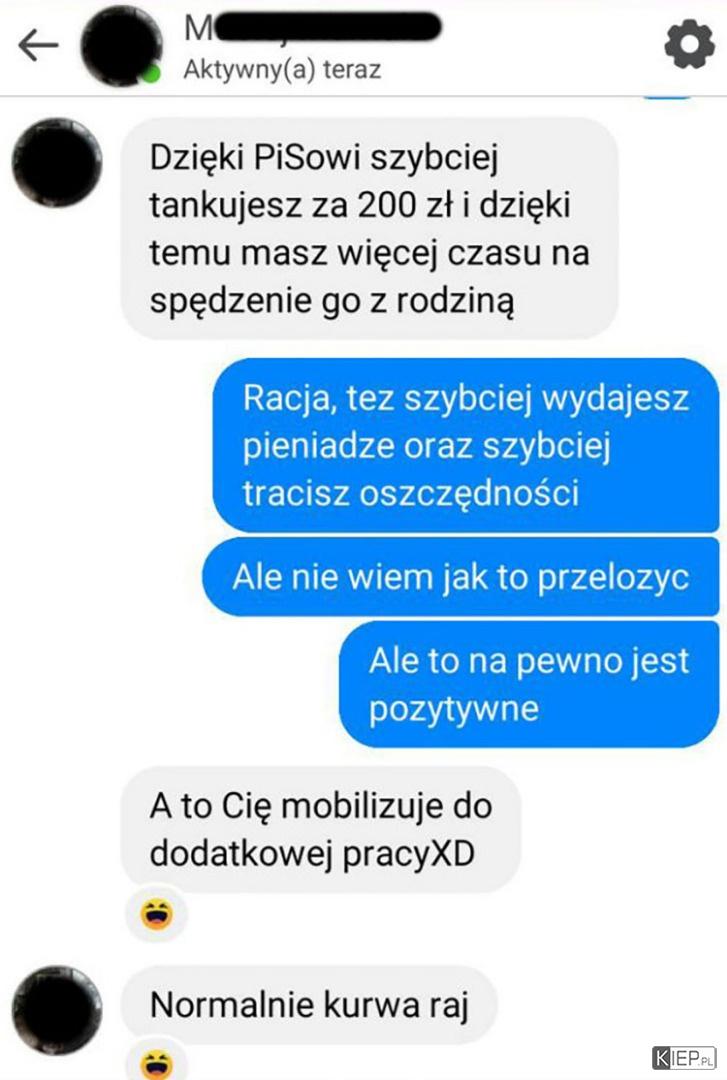Select the "Dzięki PiSowi szybciej tankujesz" message
Screen dimensions: 727x1080
[x=369, y=228]
